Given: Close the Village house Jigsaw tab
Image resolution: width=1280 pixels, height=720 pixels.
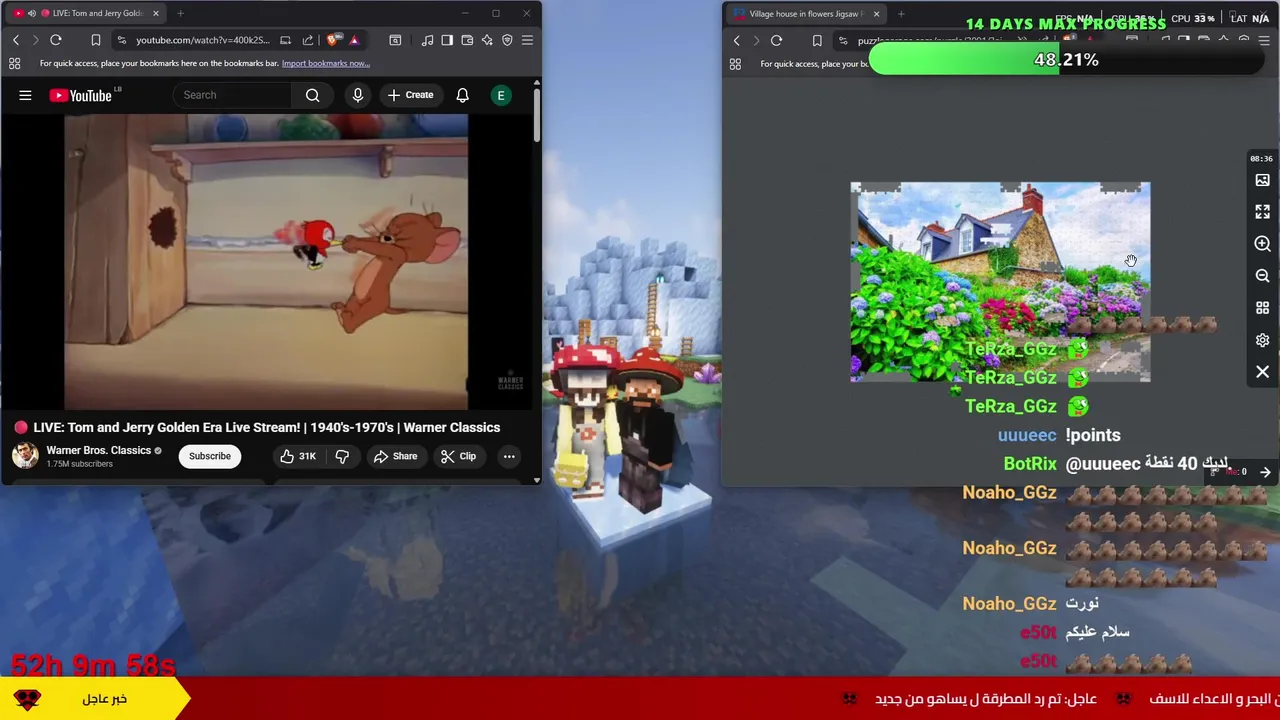Looking at the screenshot, I should point(876,14).
